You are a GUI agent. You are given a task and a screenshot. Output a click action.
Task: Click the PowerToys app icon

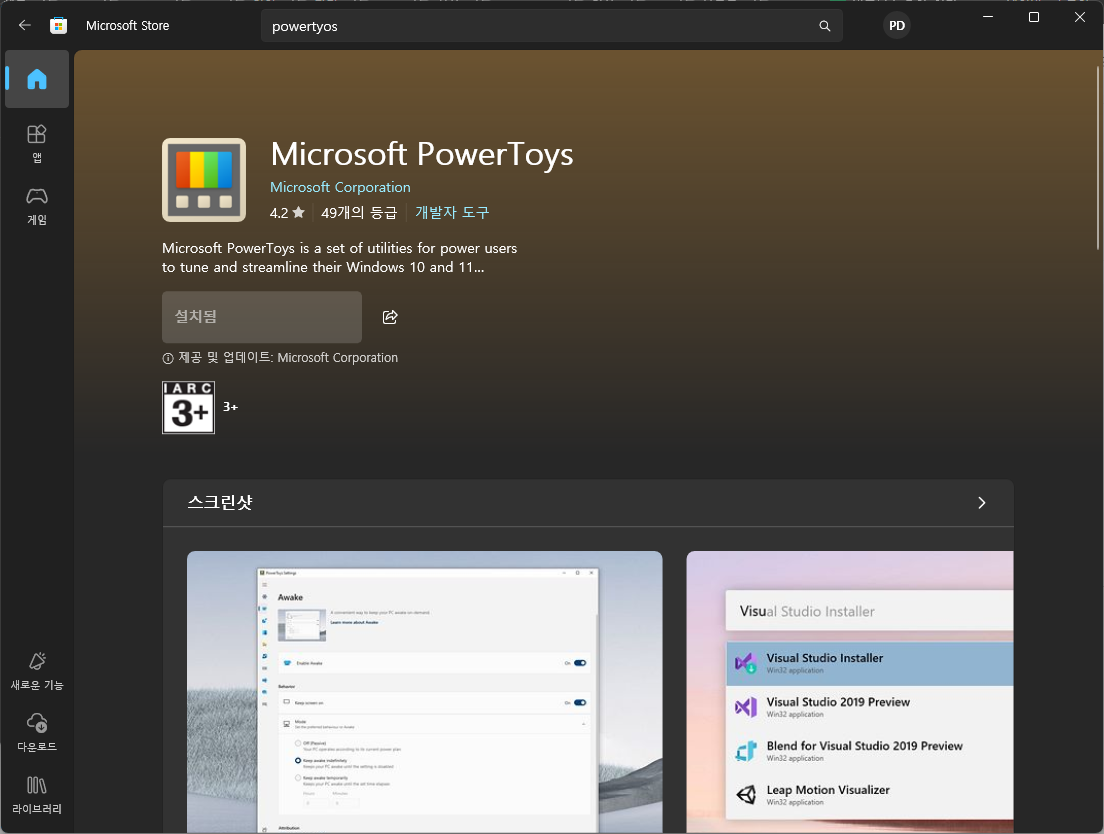point(204,180)
